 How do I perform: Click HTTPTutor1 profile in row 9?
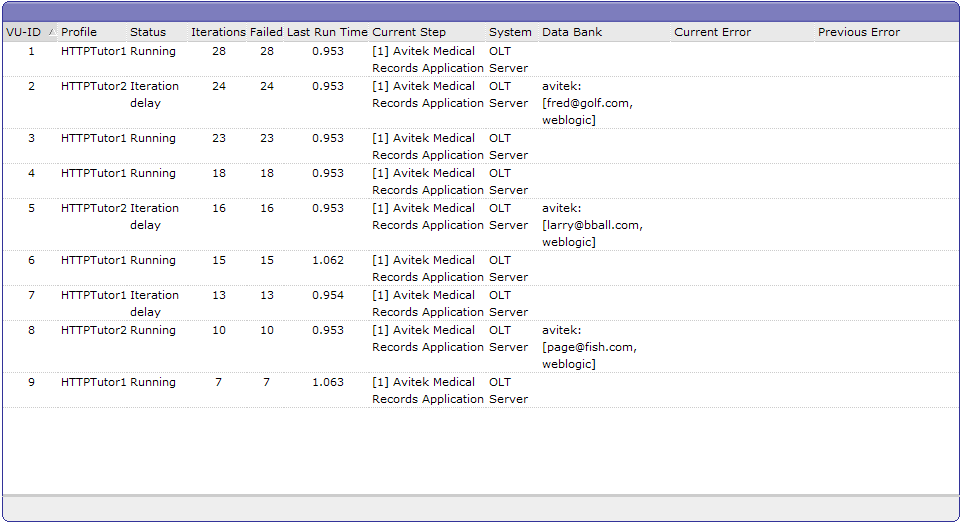[x=94, y=382]
